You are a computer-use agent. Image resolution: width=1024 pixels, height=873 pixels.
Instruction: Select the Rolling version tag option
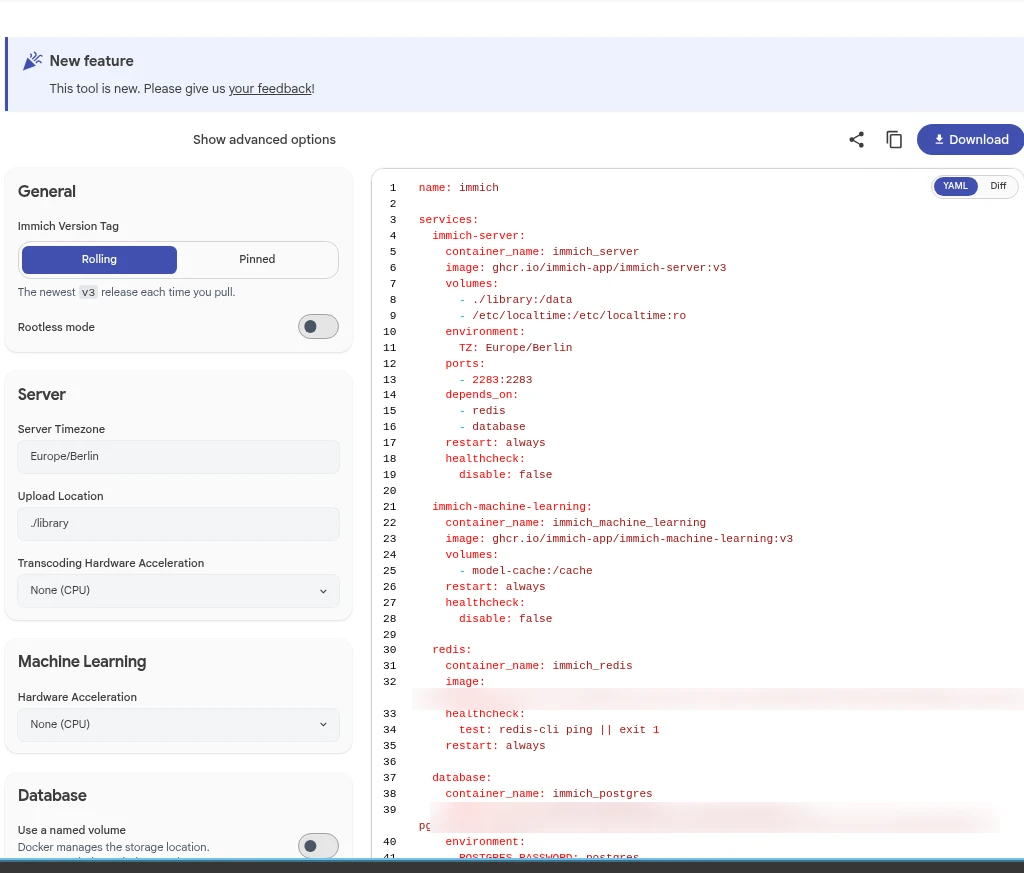pyautogui.click(x=99, y=259)
